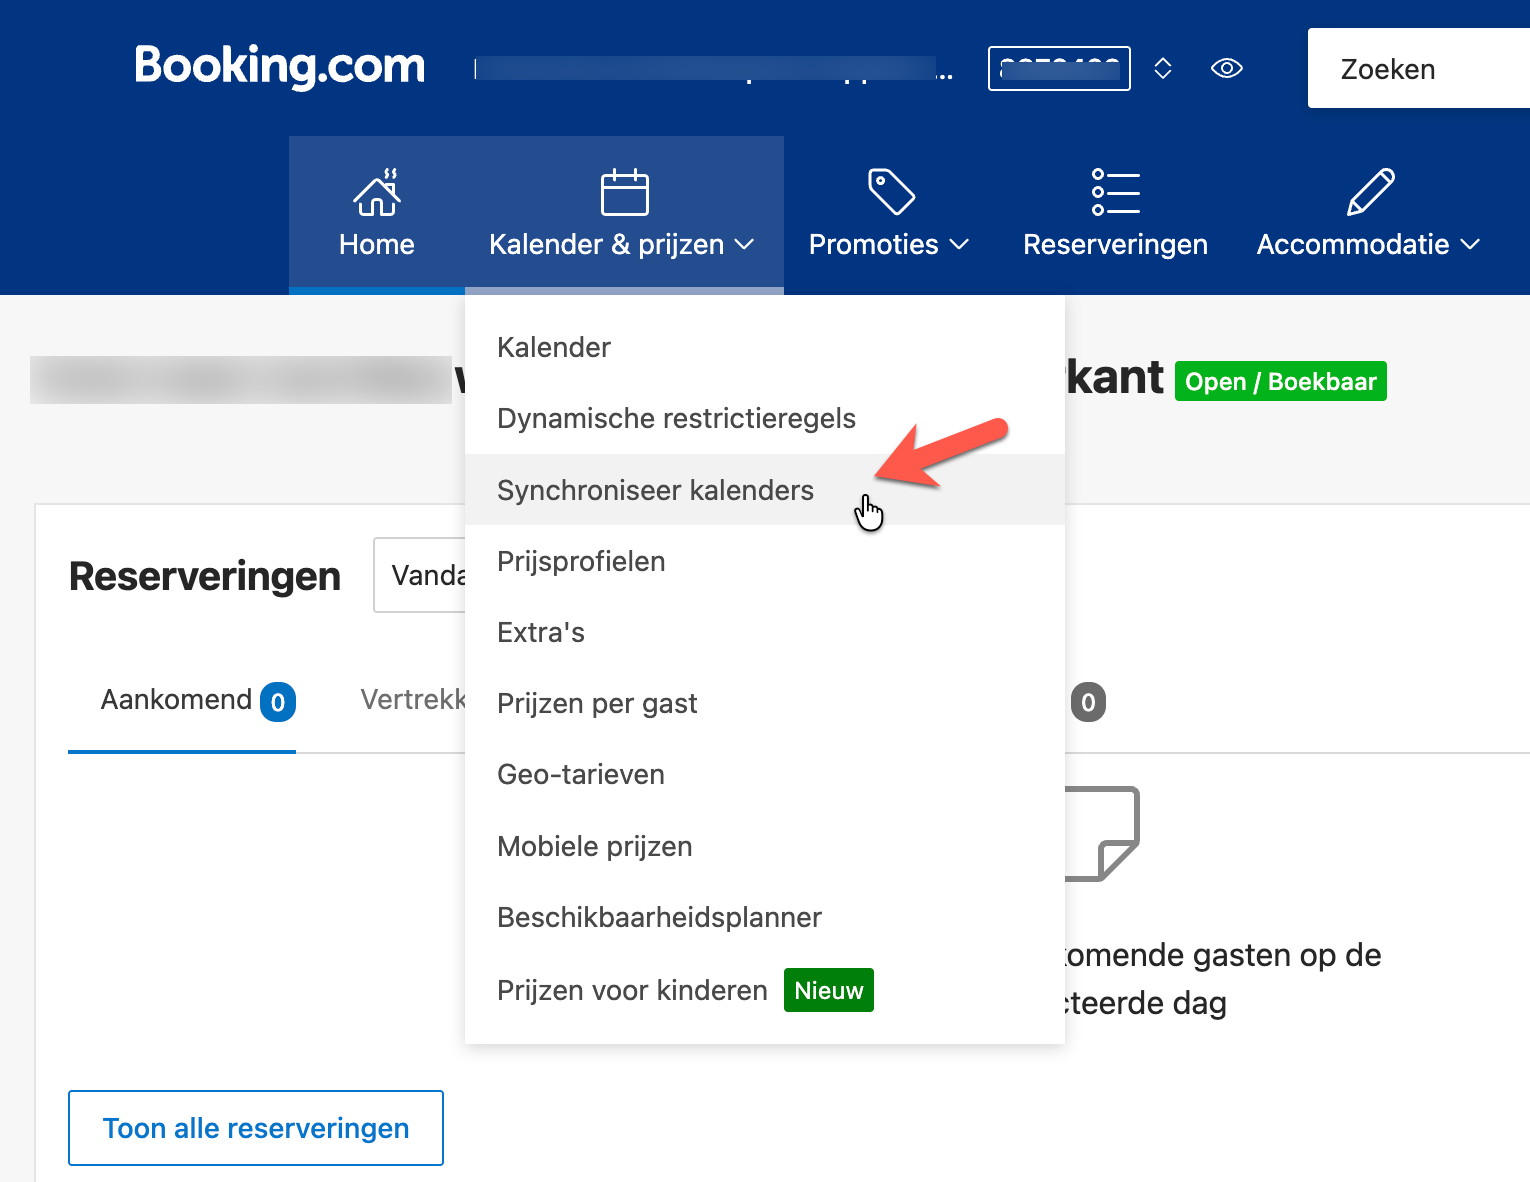Click the Home house icon
The image size is (1530, 1182).
pos(377,192)
